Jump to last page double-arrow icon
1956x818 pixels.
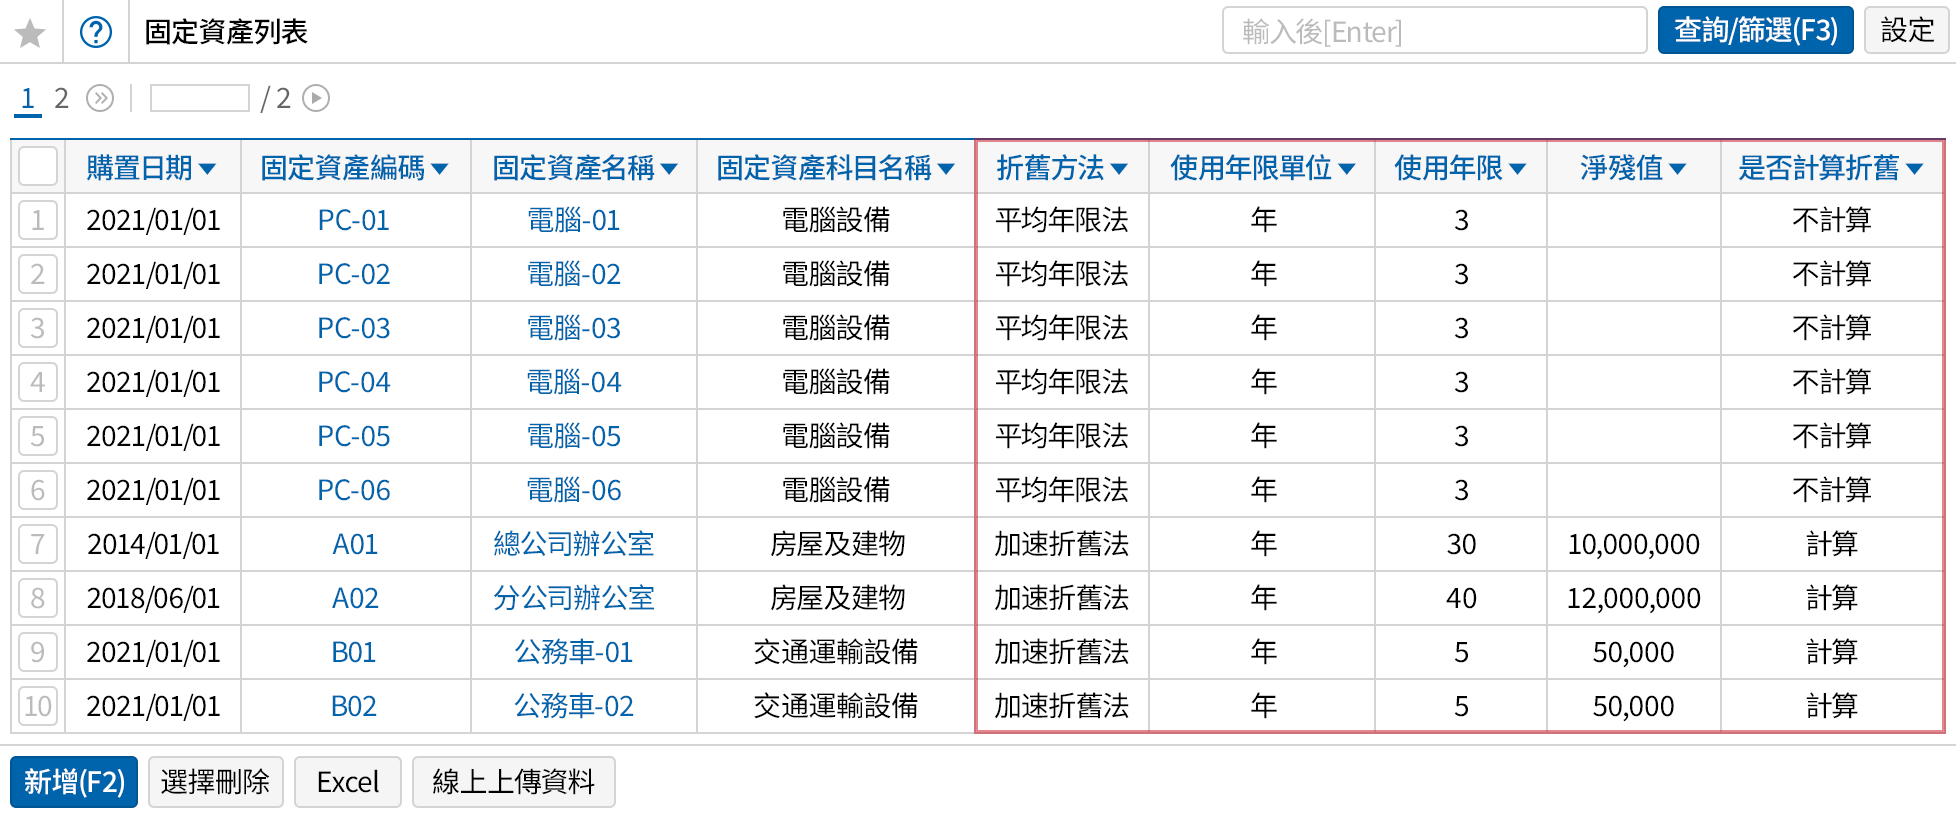coord(100,98)
